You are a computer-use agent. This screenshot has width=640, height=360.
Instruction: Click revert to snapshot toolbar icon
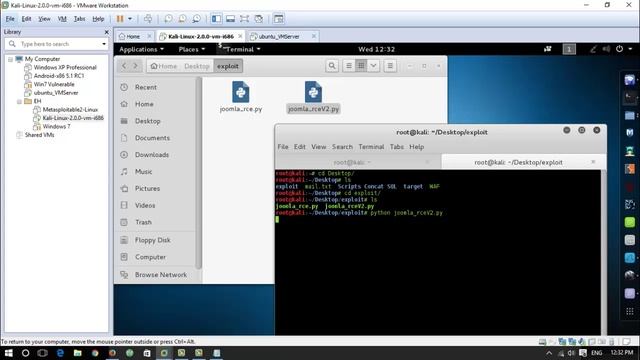pyautogui.click(x=182, y=19)
